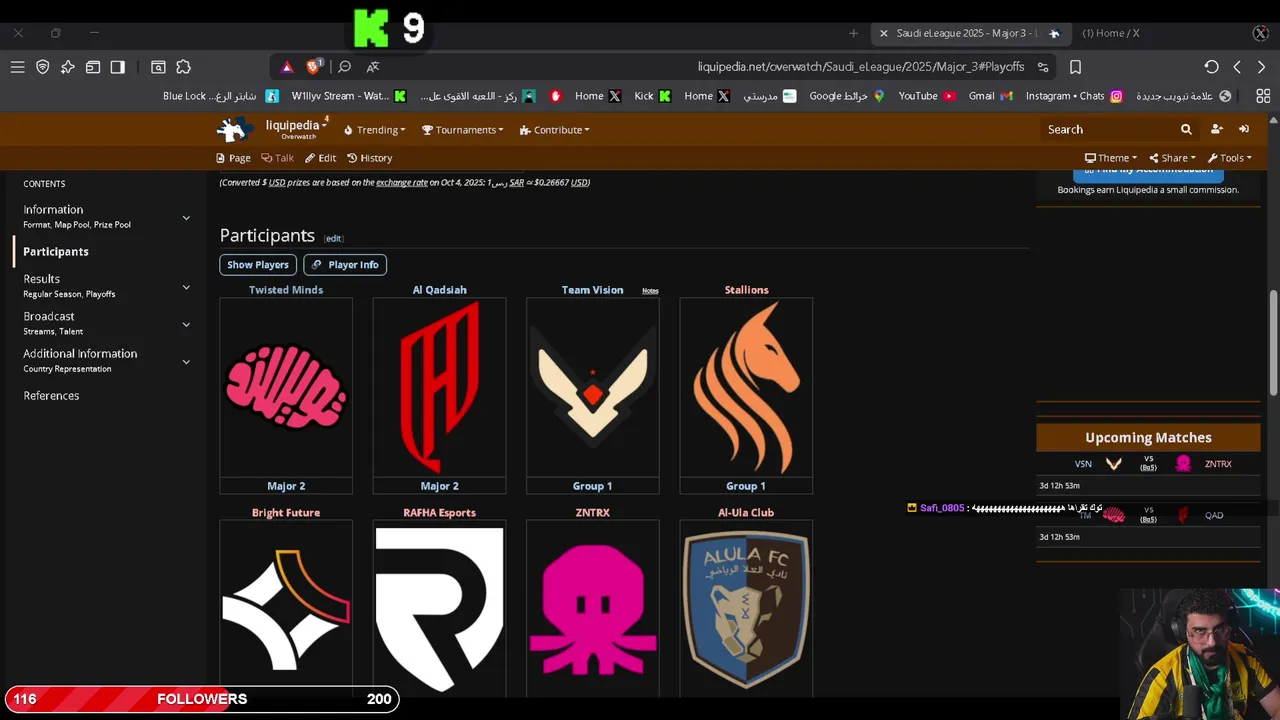The height and width of the screenshot is (720, 1280).
Task: Toggle the browser sidebar panel icon
Action: [x=117, y=67]
